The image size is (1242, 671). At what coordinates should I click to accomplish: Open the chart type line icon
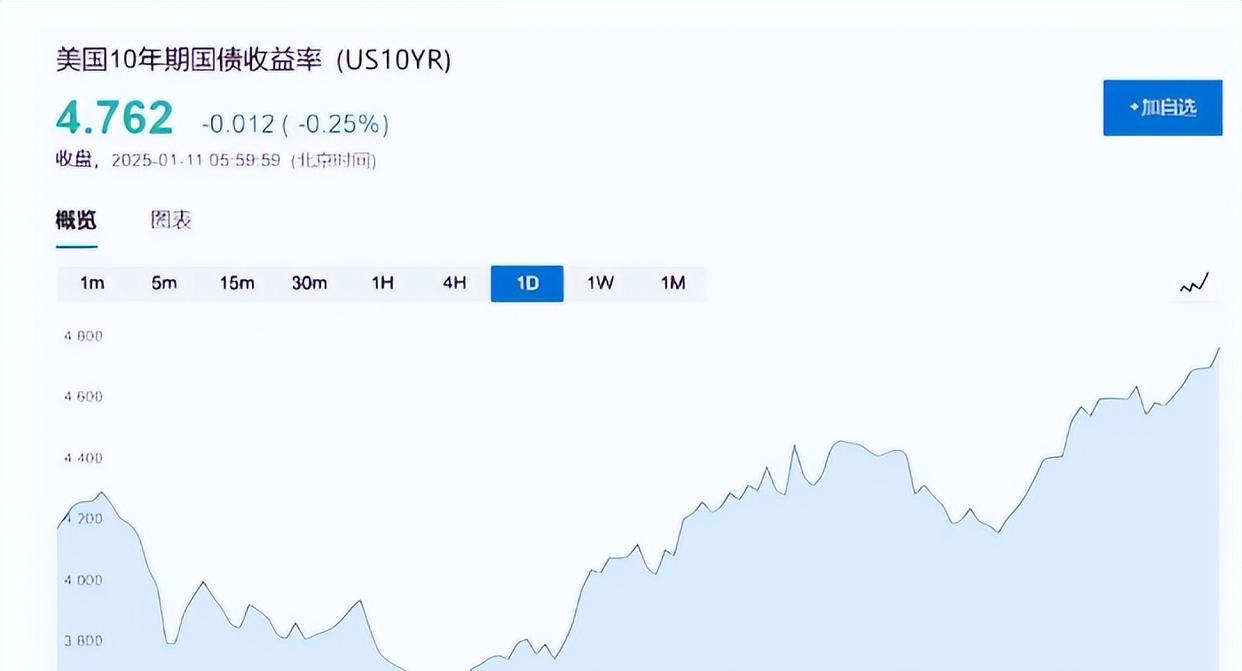click(1194, 284)
